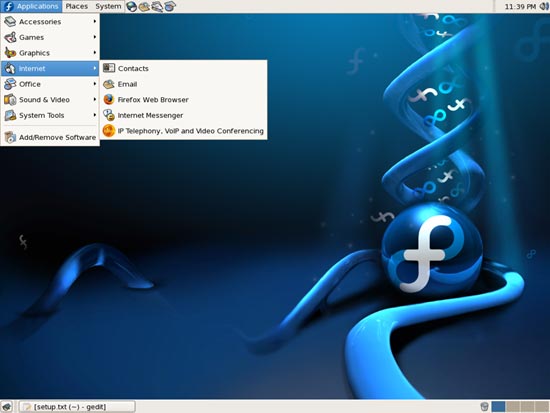Click the show desktop button in bottom panel

click(7, 407)
